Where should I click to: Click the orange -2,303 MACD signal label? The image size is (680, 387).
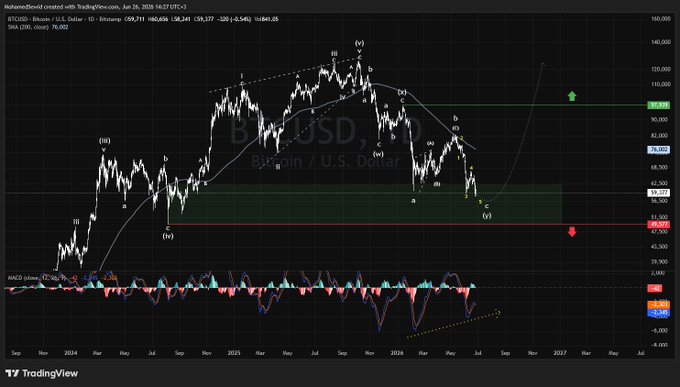(x=659, y=305)
